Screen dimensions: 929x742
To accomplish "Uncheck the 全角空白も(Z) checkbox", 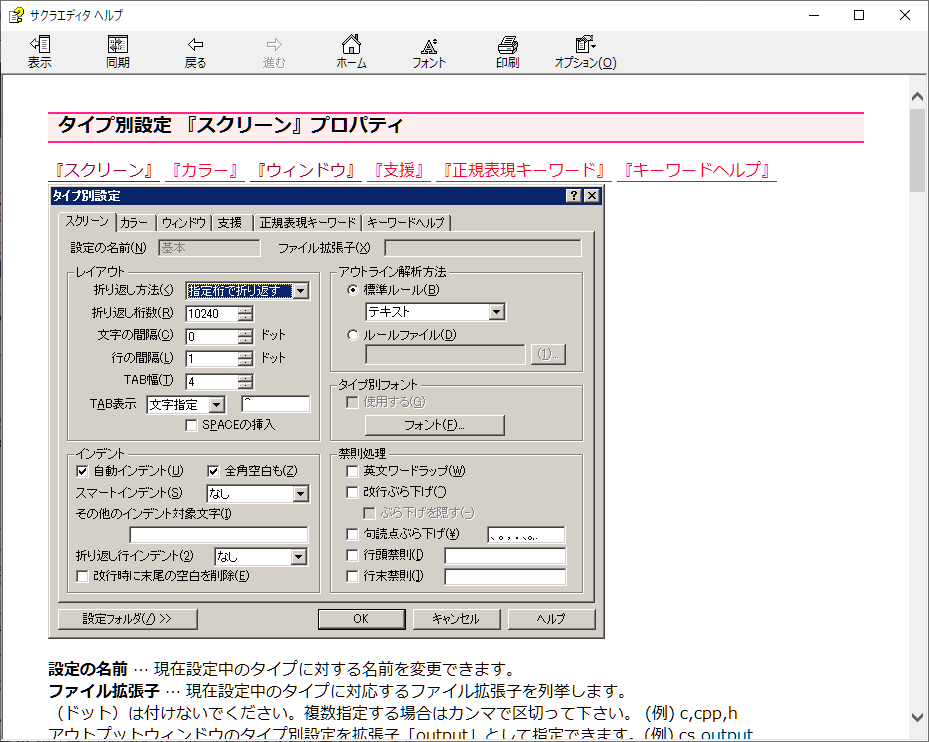I will click(213, 471).
